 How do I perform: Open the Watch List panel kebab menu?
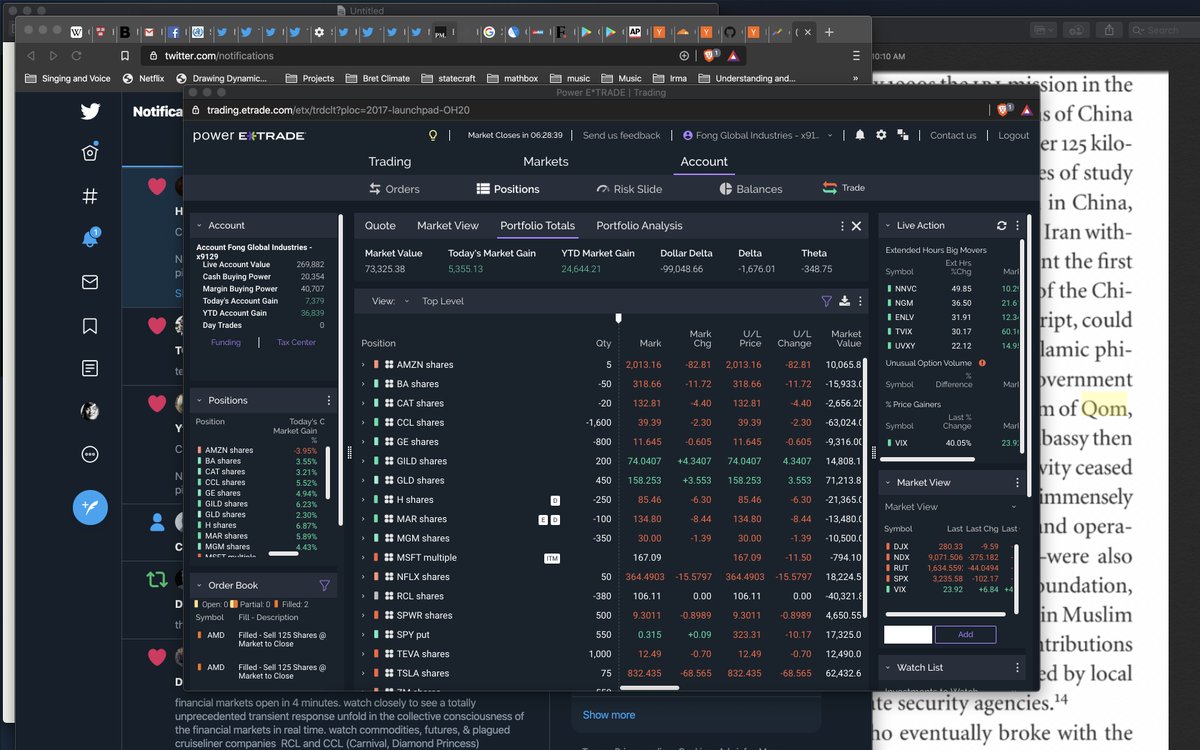tap(1018, 667)
